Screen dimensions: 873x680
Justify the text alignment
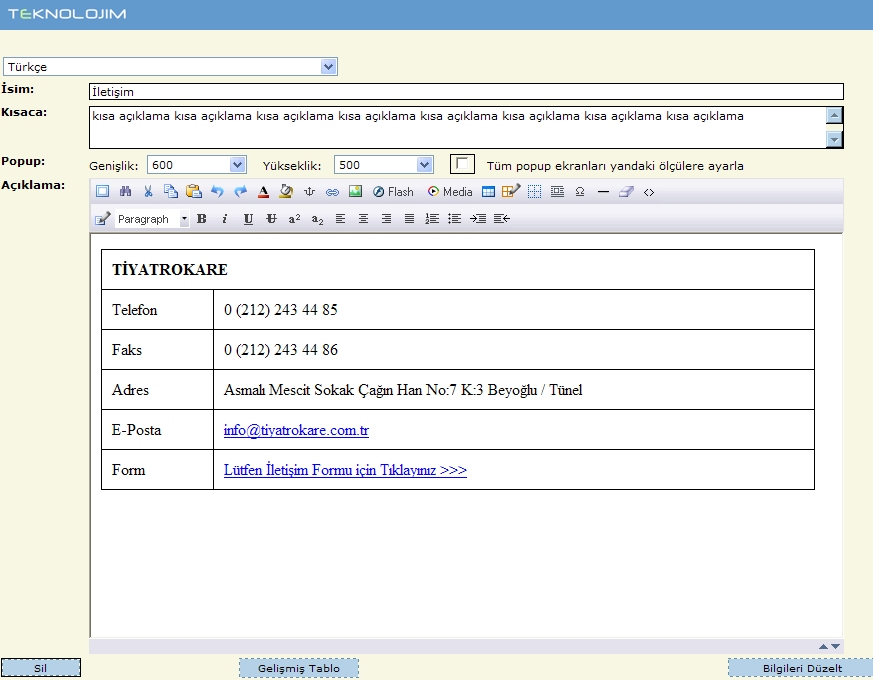click(409, 219)
